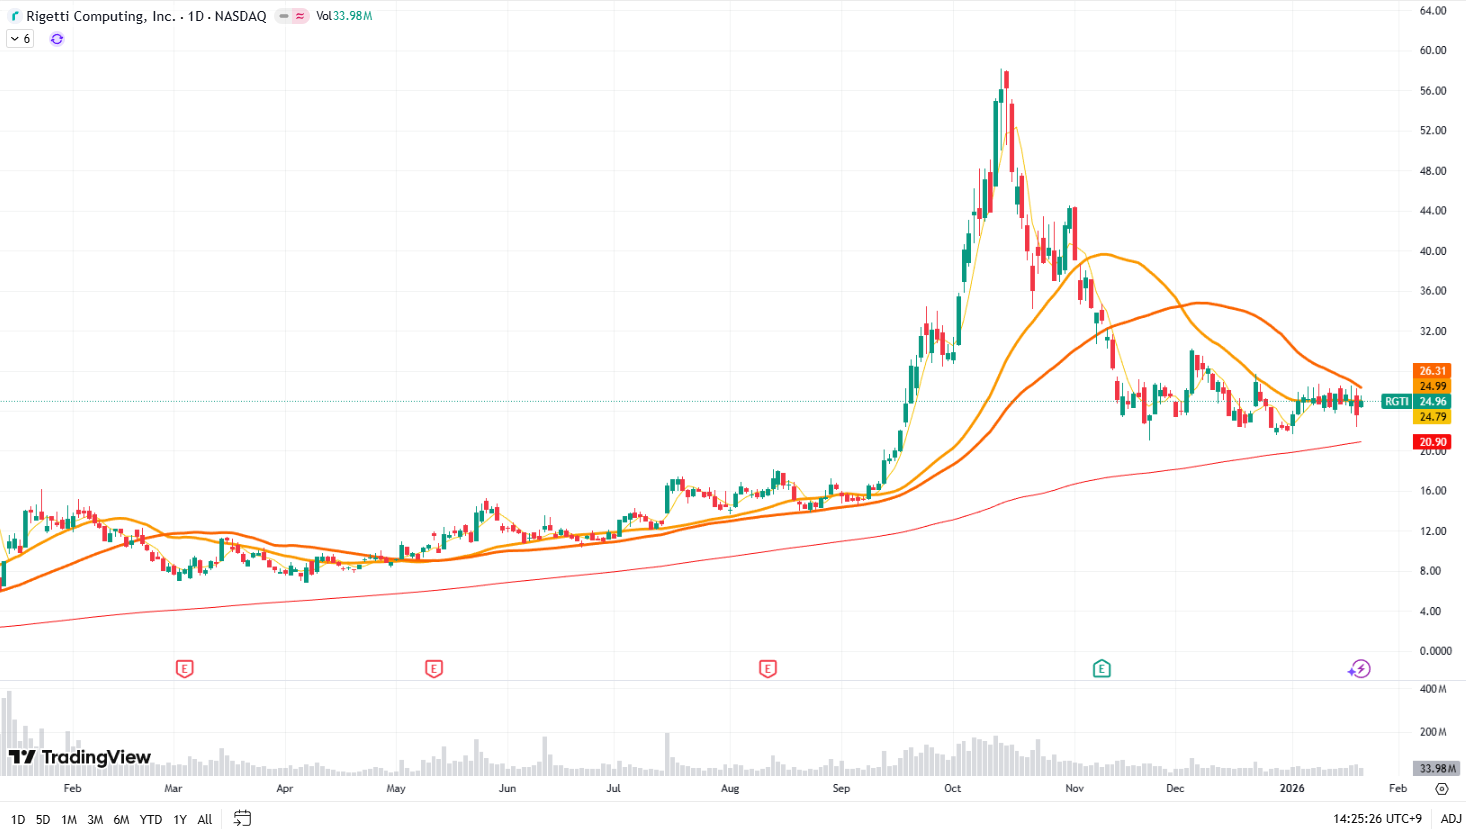Set the range to All
The width and height of the screenshot is (1466, 829).
click(x=205, y=819)
